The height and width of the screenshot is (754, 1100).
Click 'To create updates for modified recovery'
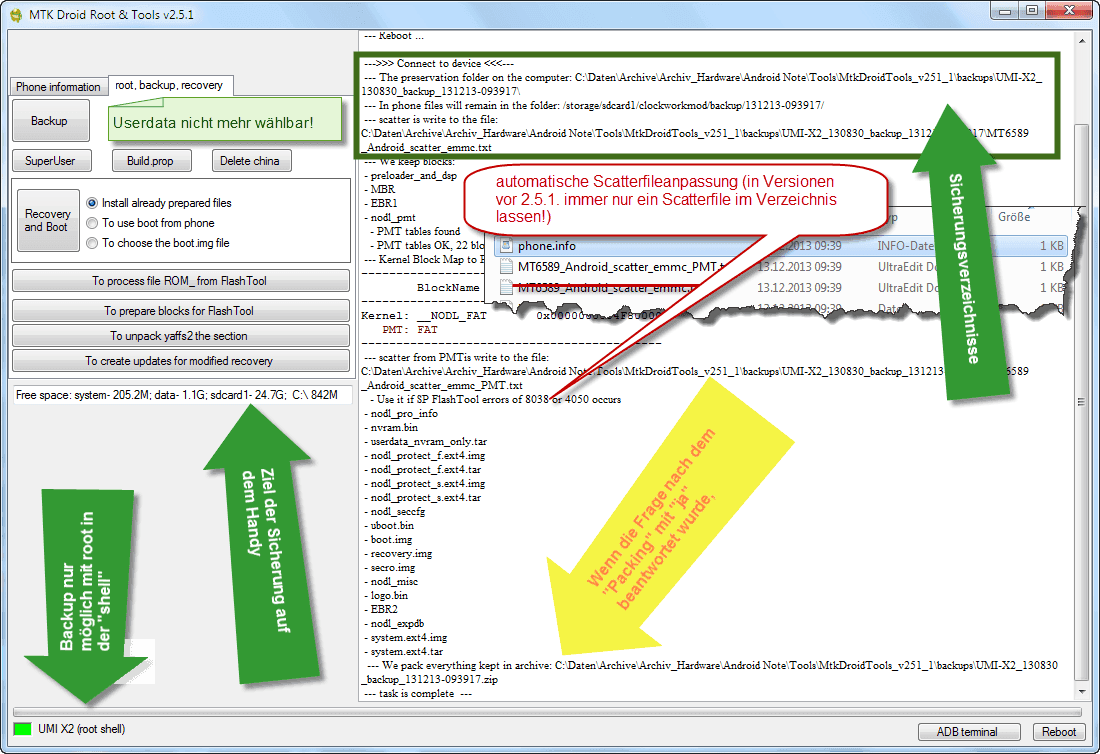[x=180, y=361]
